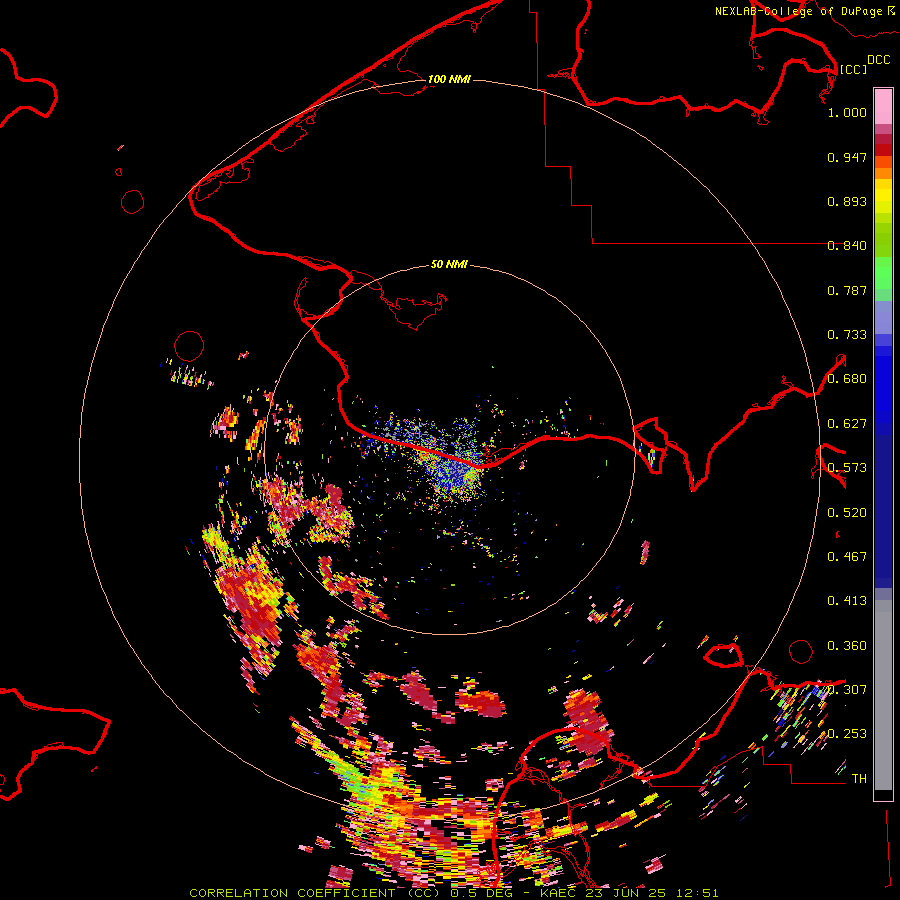Viewport: 900px width, 900px height.
Task: Select the "0.733" color scale value
Action: [x=847, y=335]
